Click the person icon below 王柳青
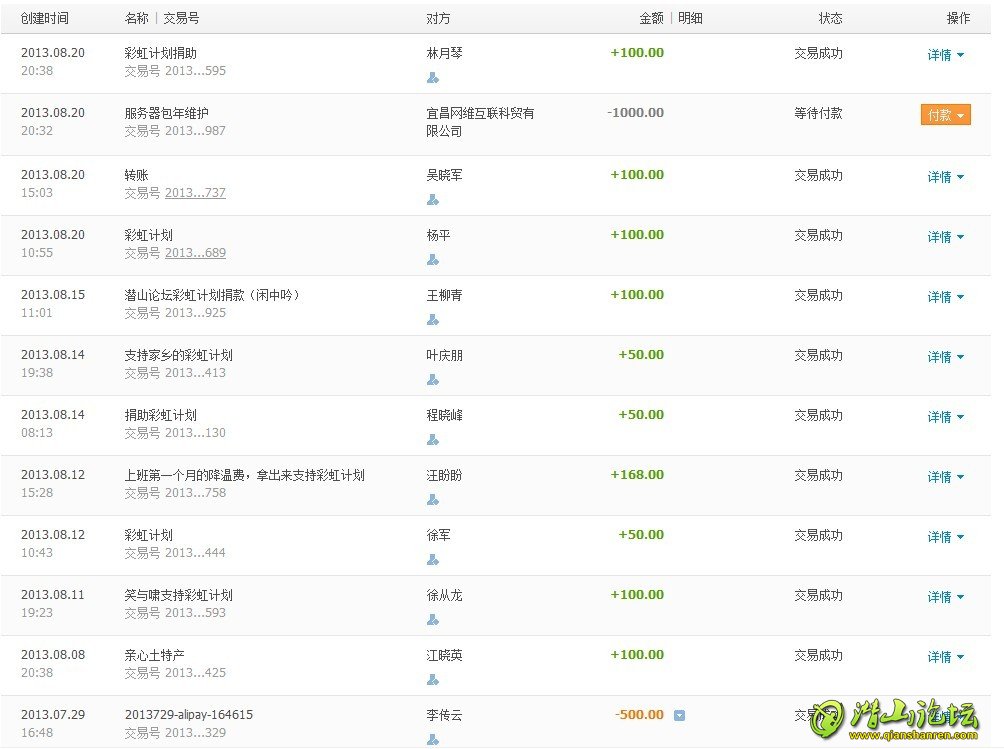 [432, 320]
